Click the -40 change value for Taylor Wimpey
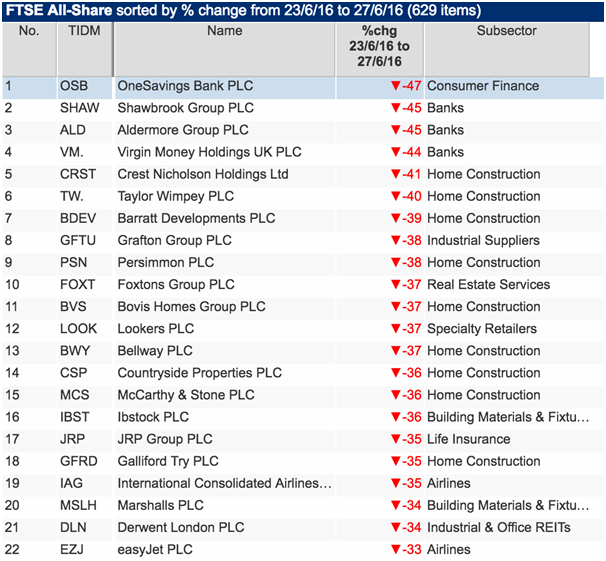 (406, 196)
